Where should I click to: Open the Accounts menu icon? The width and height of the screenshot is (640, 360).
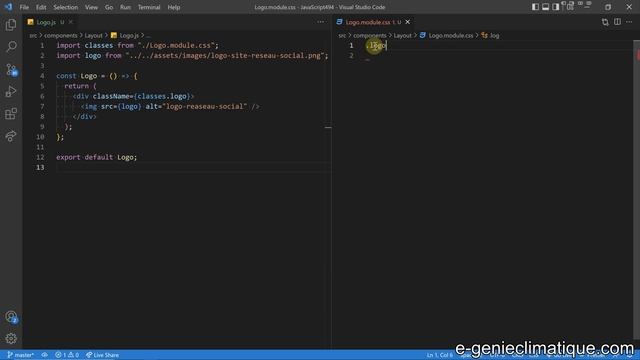(11, 317)
